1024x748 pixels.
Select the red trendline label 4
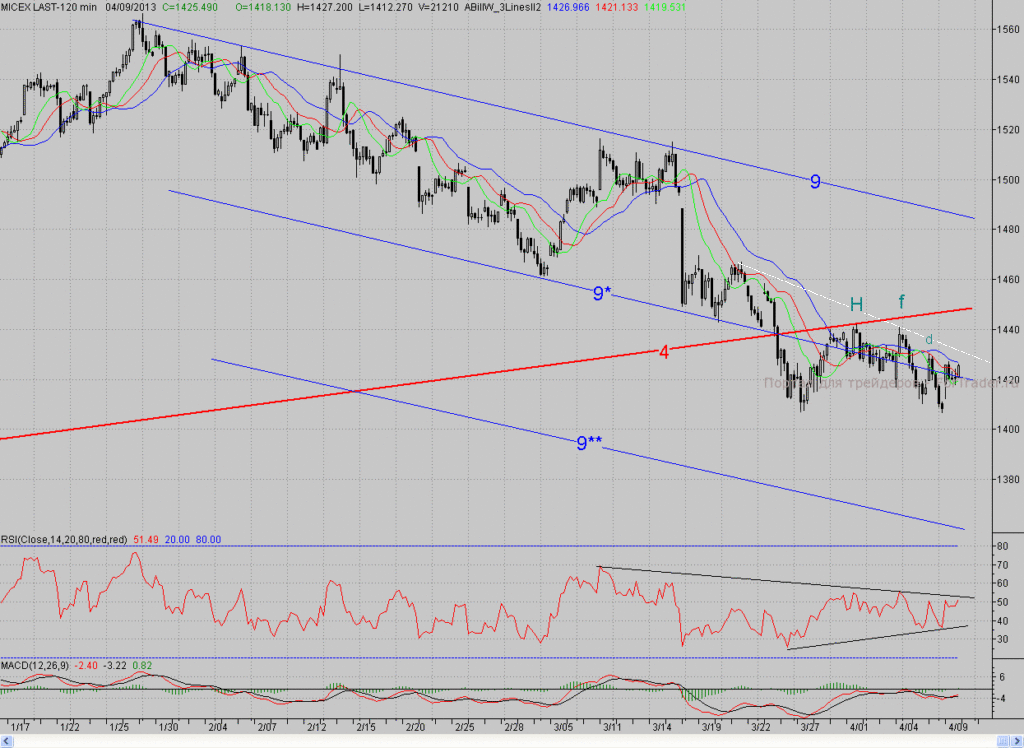tap(664, 353)
